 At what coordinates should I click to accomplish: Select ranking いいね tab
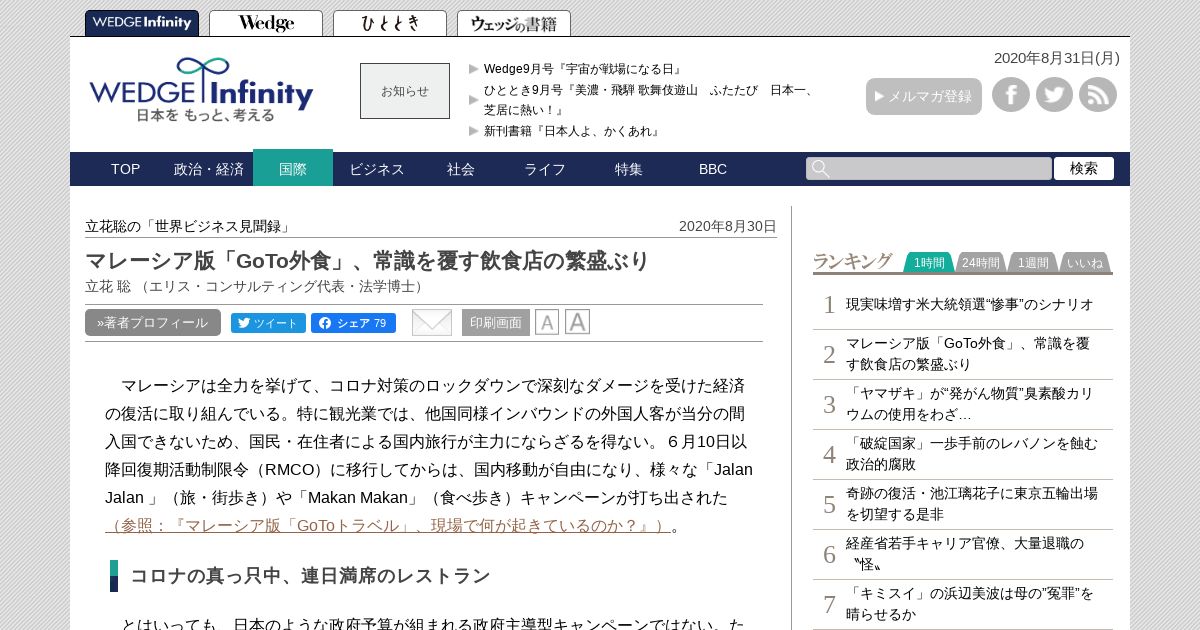(x=1085, y=262)
